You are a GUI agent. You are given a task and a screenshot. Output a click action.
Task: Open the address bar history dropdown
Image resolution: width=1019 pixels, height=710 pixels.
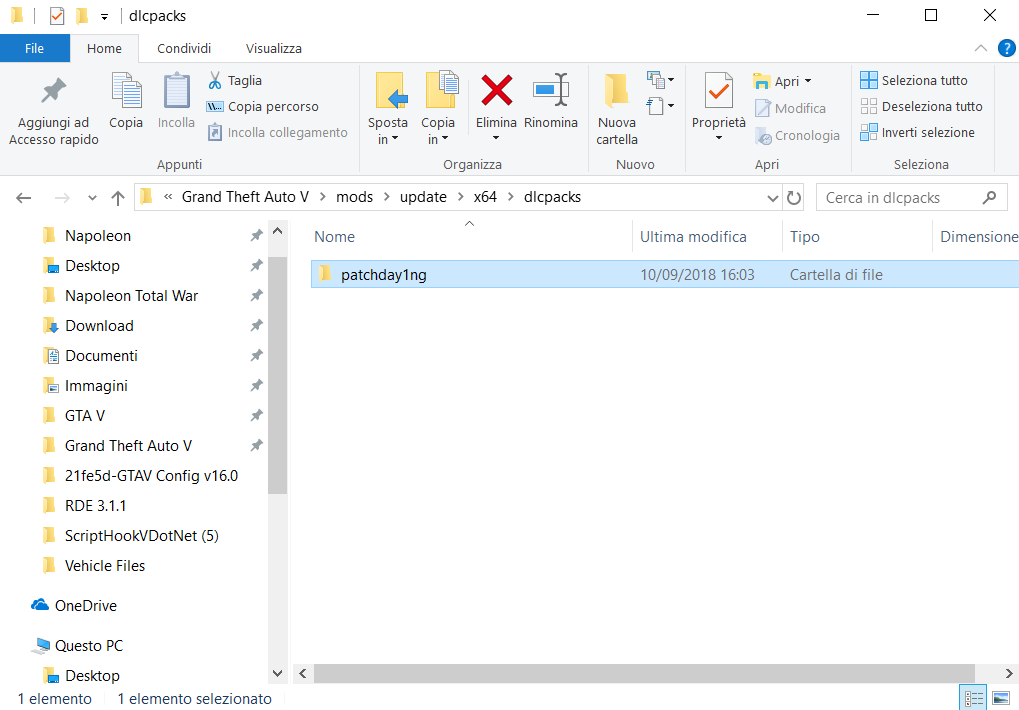click(772, 197)
